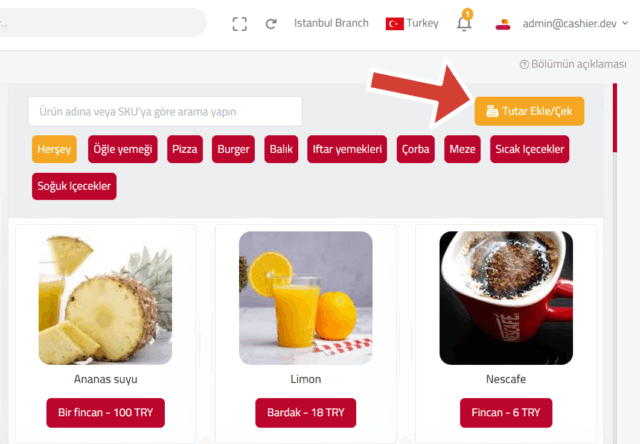Open the Istanbul Branch selector

click(x=331, y=23)
